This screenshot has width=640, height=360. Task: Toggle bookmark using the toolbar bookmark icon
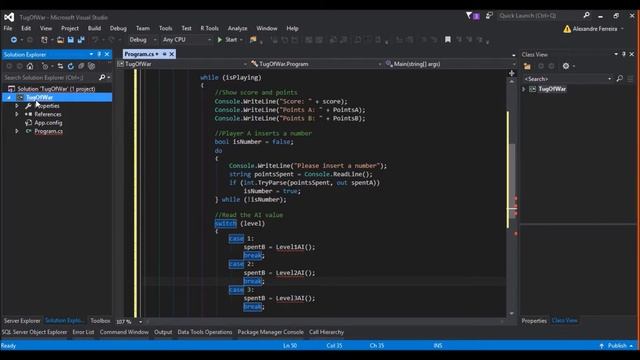448,40
